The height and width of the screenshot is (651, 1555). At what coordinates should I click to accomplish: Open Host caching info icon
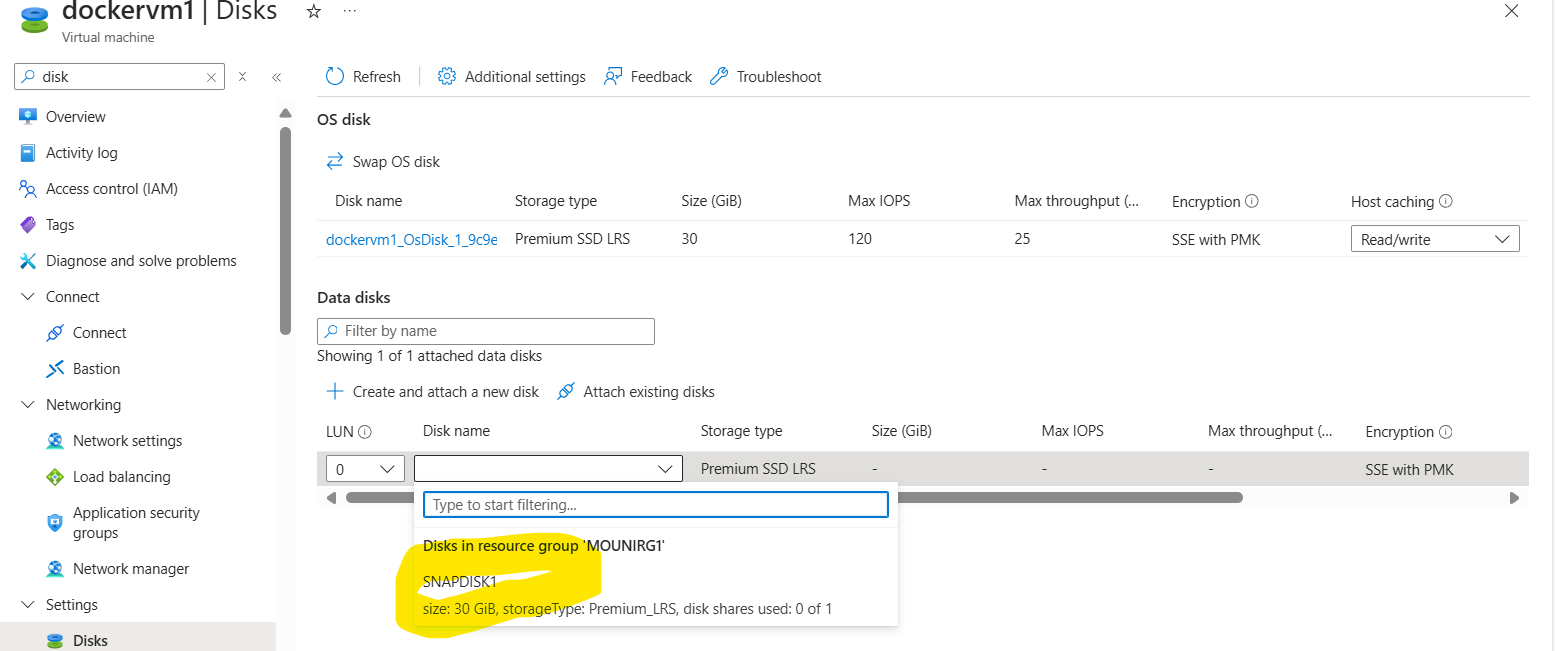pyautogui.click(x=1445, y=201)
